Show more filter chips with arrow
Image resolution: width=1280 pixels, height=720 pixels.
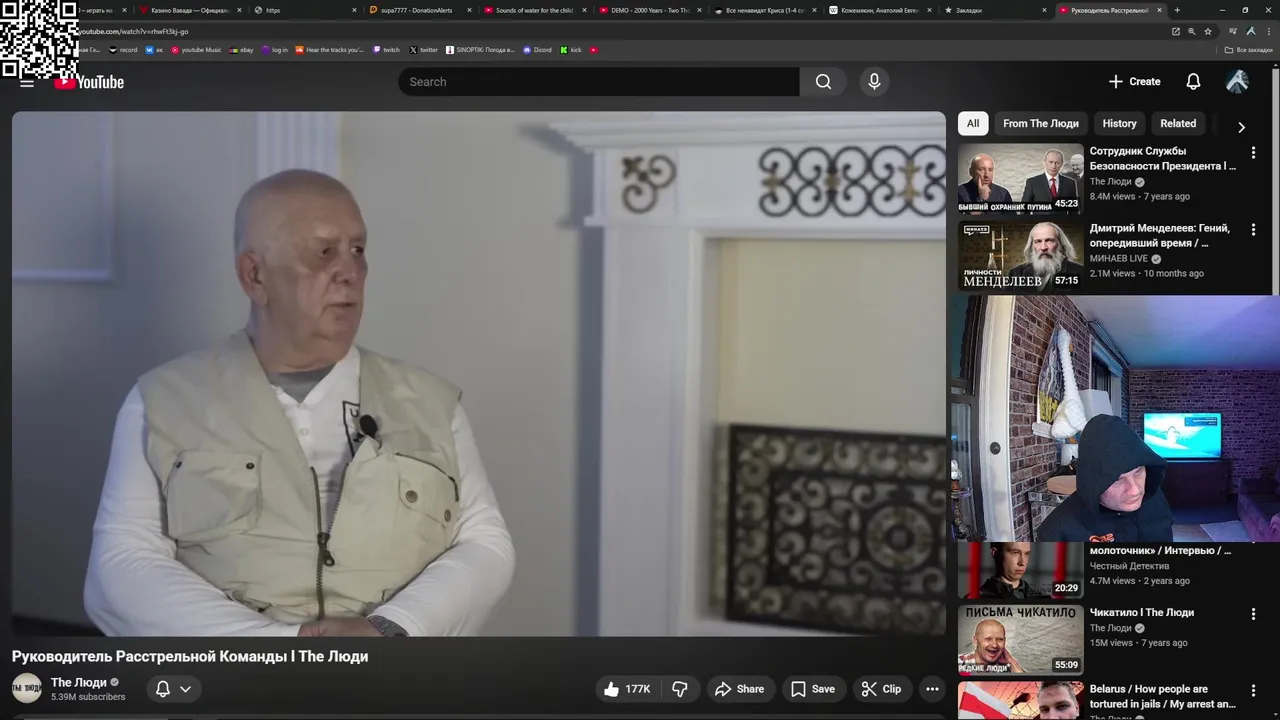[1241, 127]
